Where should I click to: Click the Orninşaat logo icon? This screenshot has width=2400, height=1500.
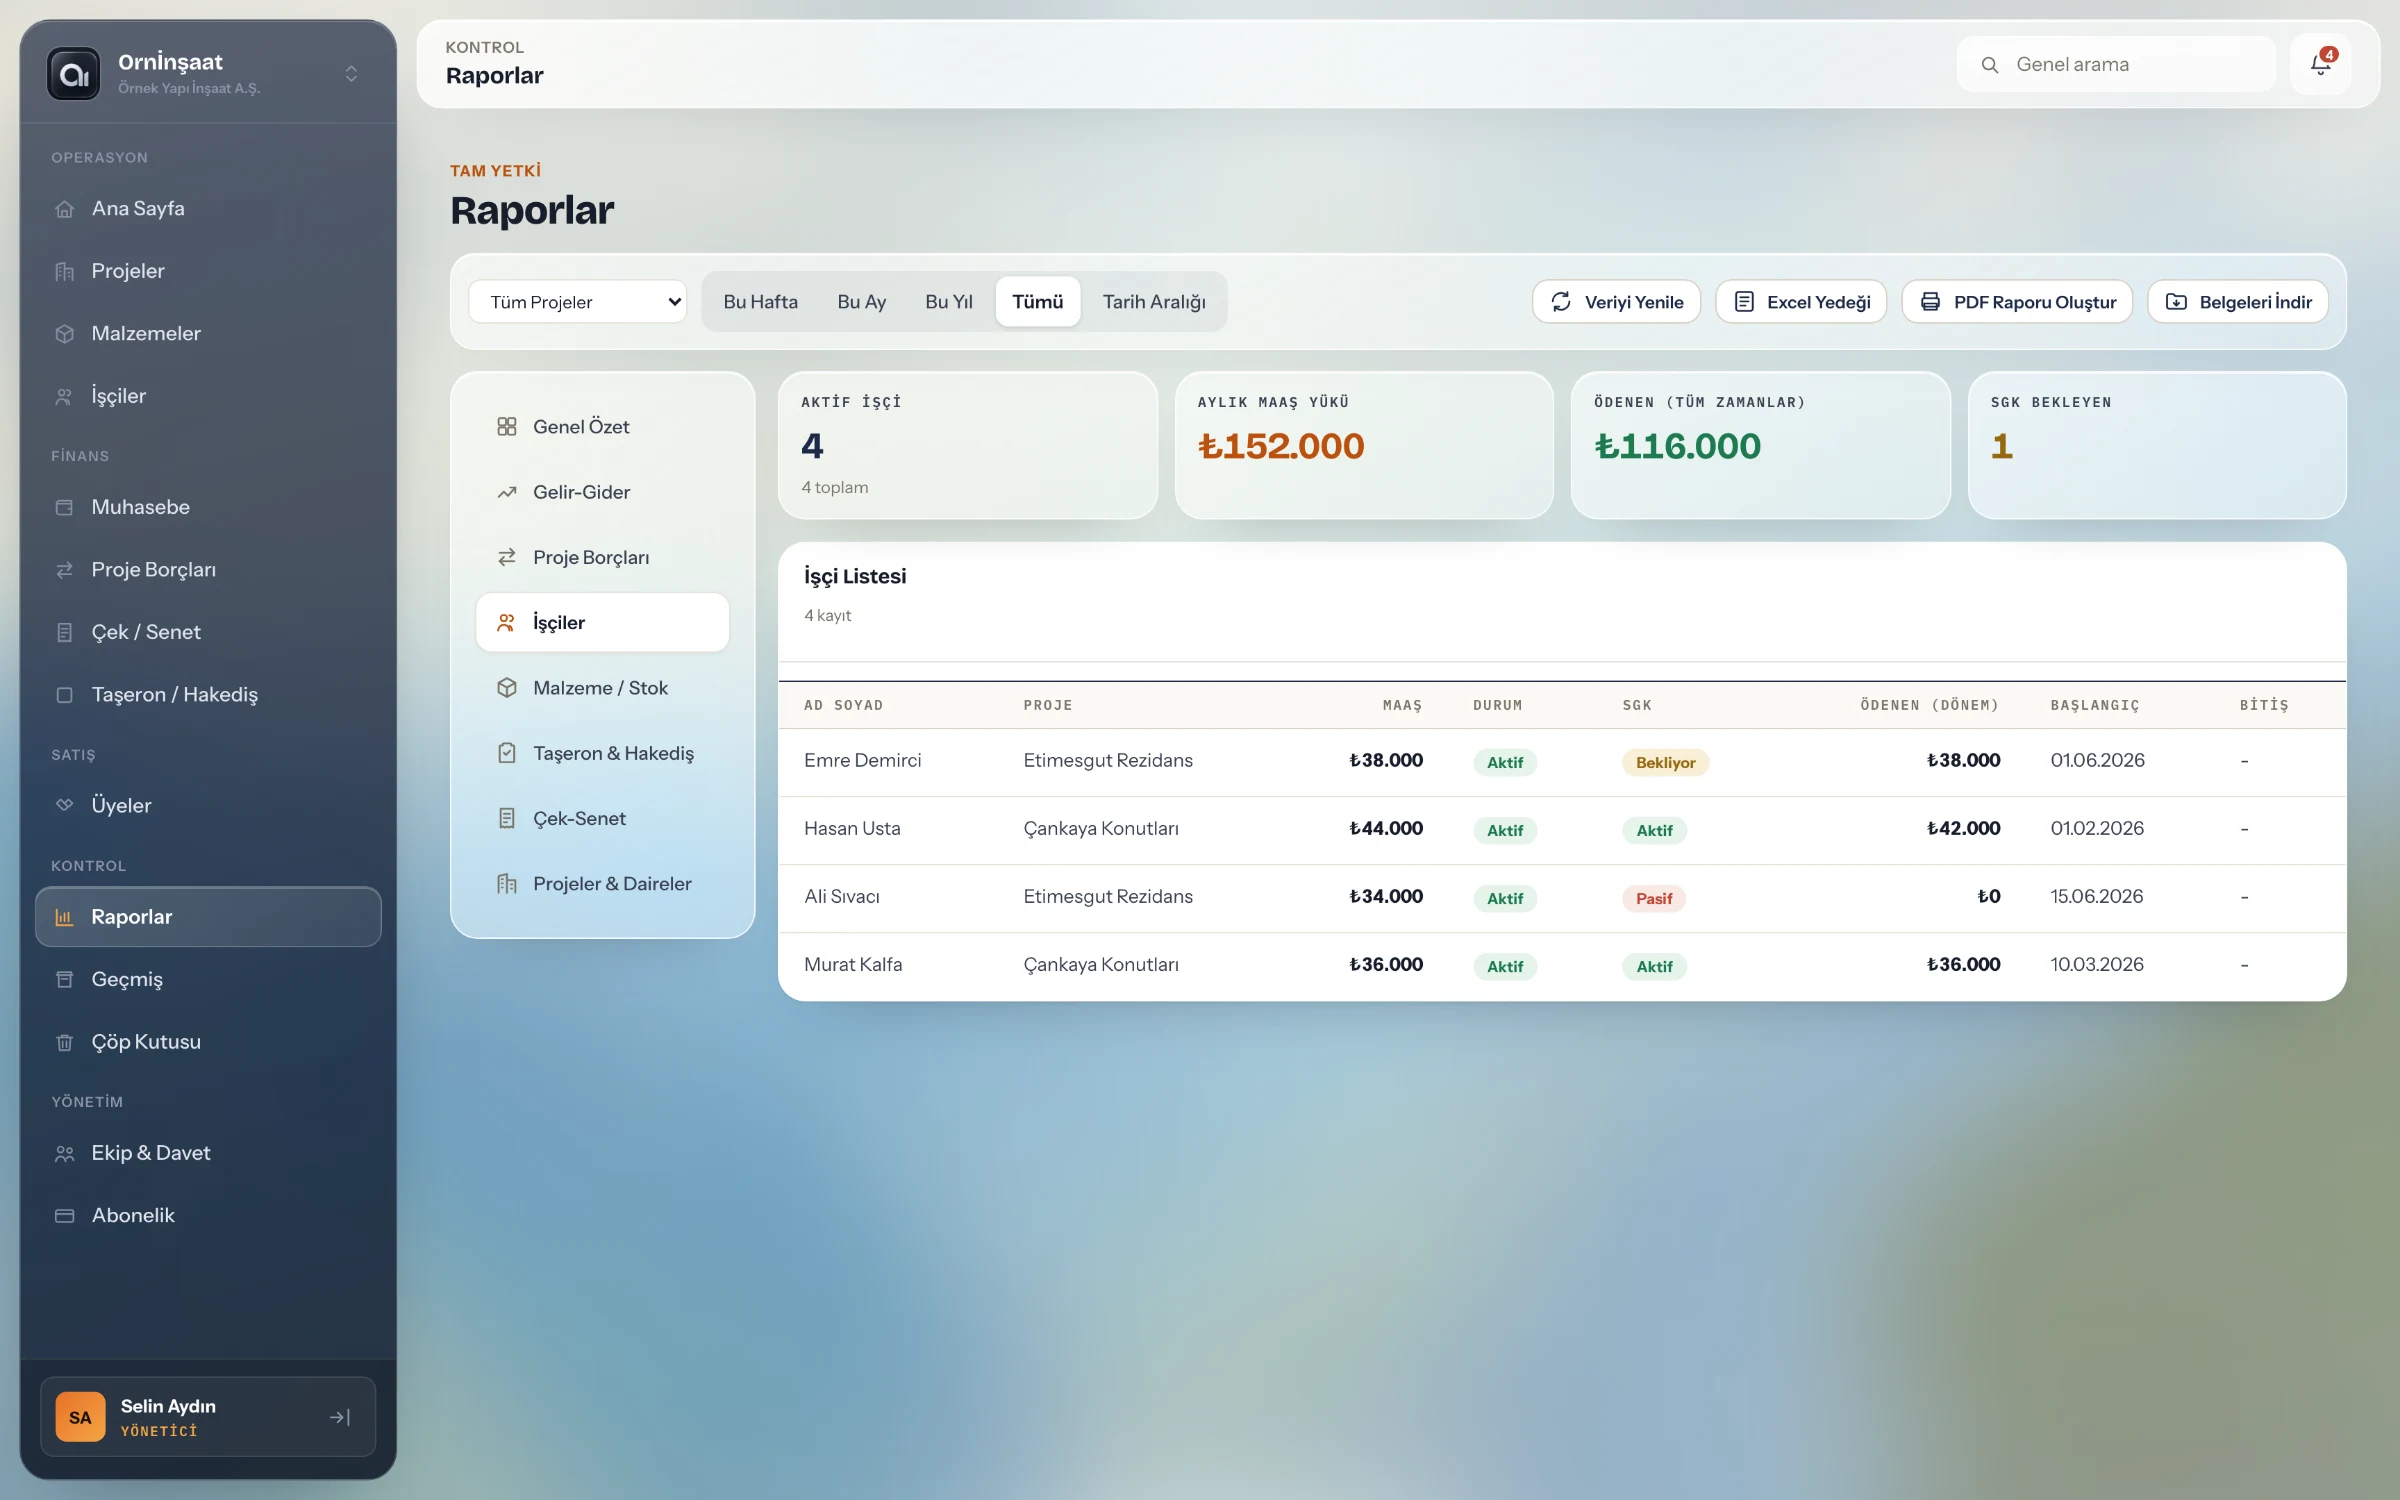74,74
